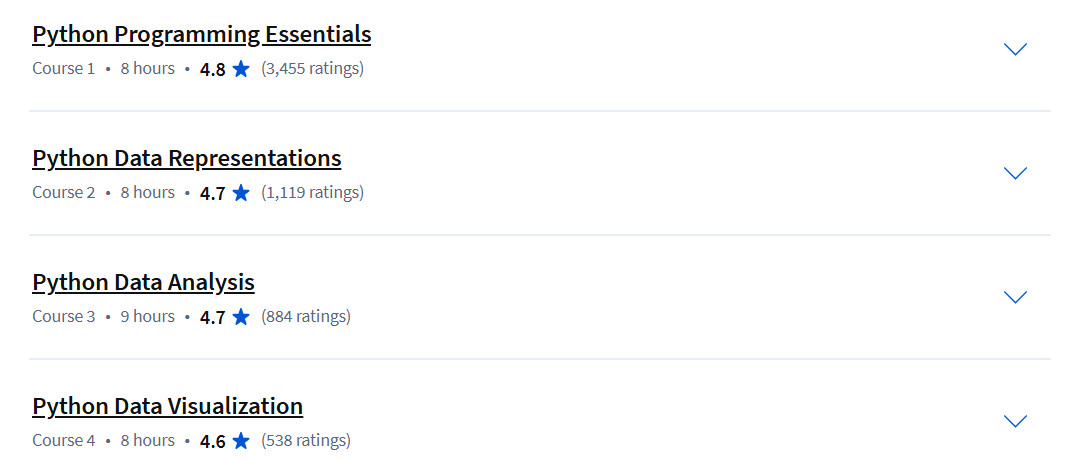The height and width of the screenshot is (468, 1067).
Task: Expand the Python Data Representations chevron
Action: tap(1015, 173)
